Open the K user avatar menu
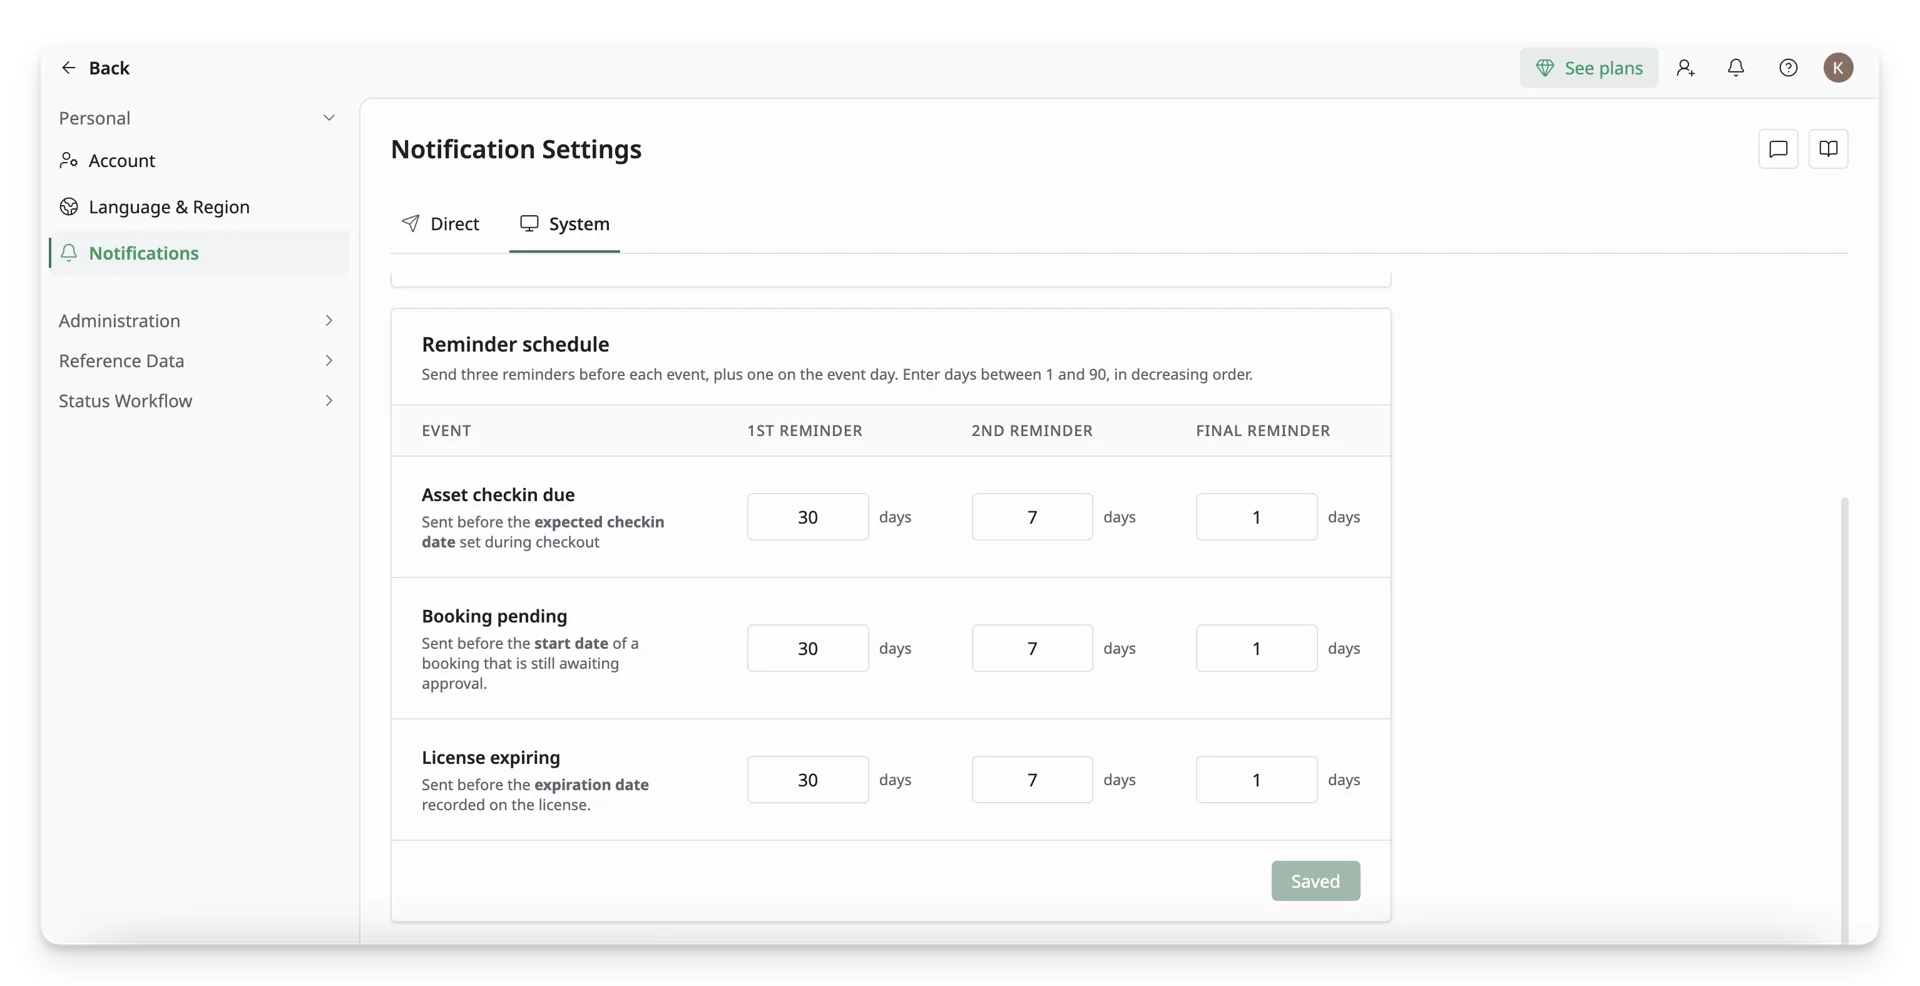Viewport: 1920px width, 986px height. point(1838,68)
